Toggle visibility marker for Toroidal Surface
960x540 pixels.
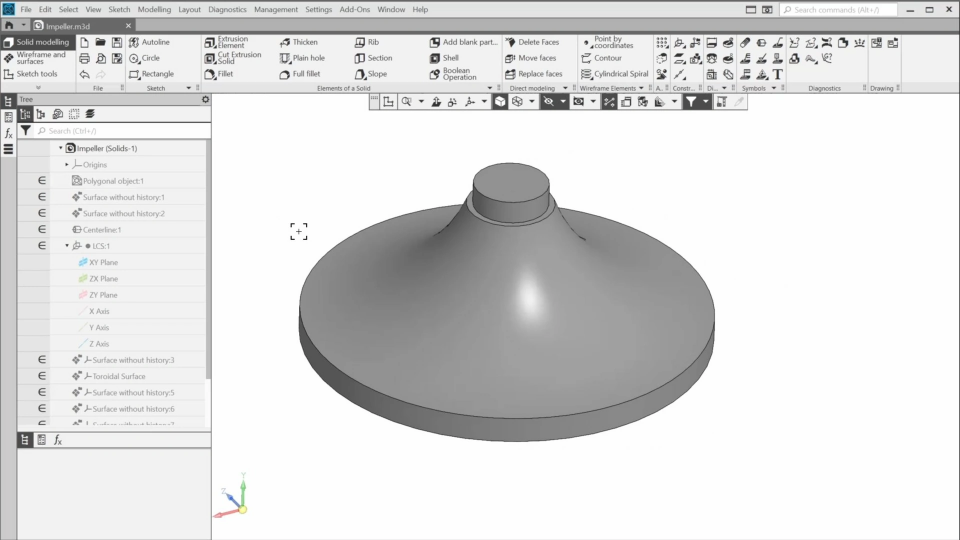click(42, 376)
